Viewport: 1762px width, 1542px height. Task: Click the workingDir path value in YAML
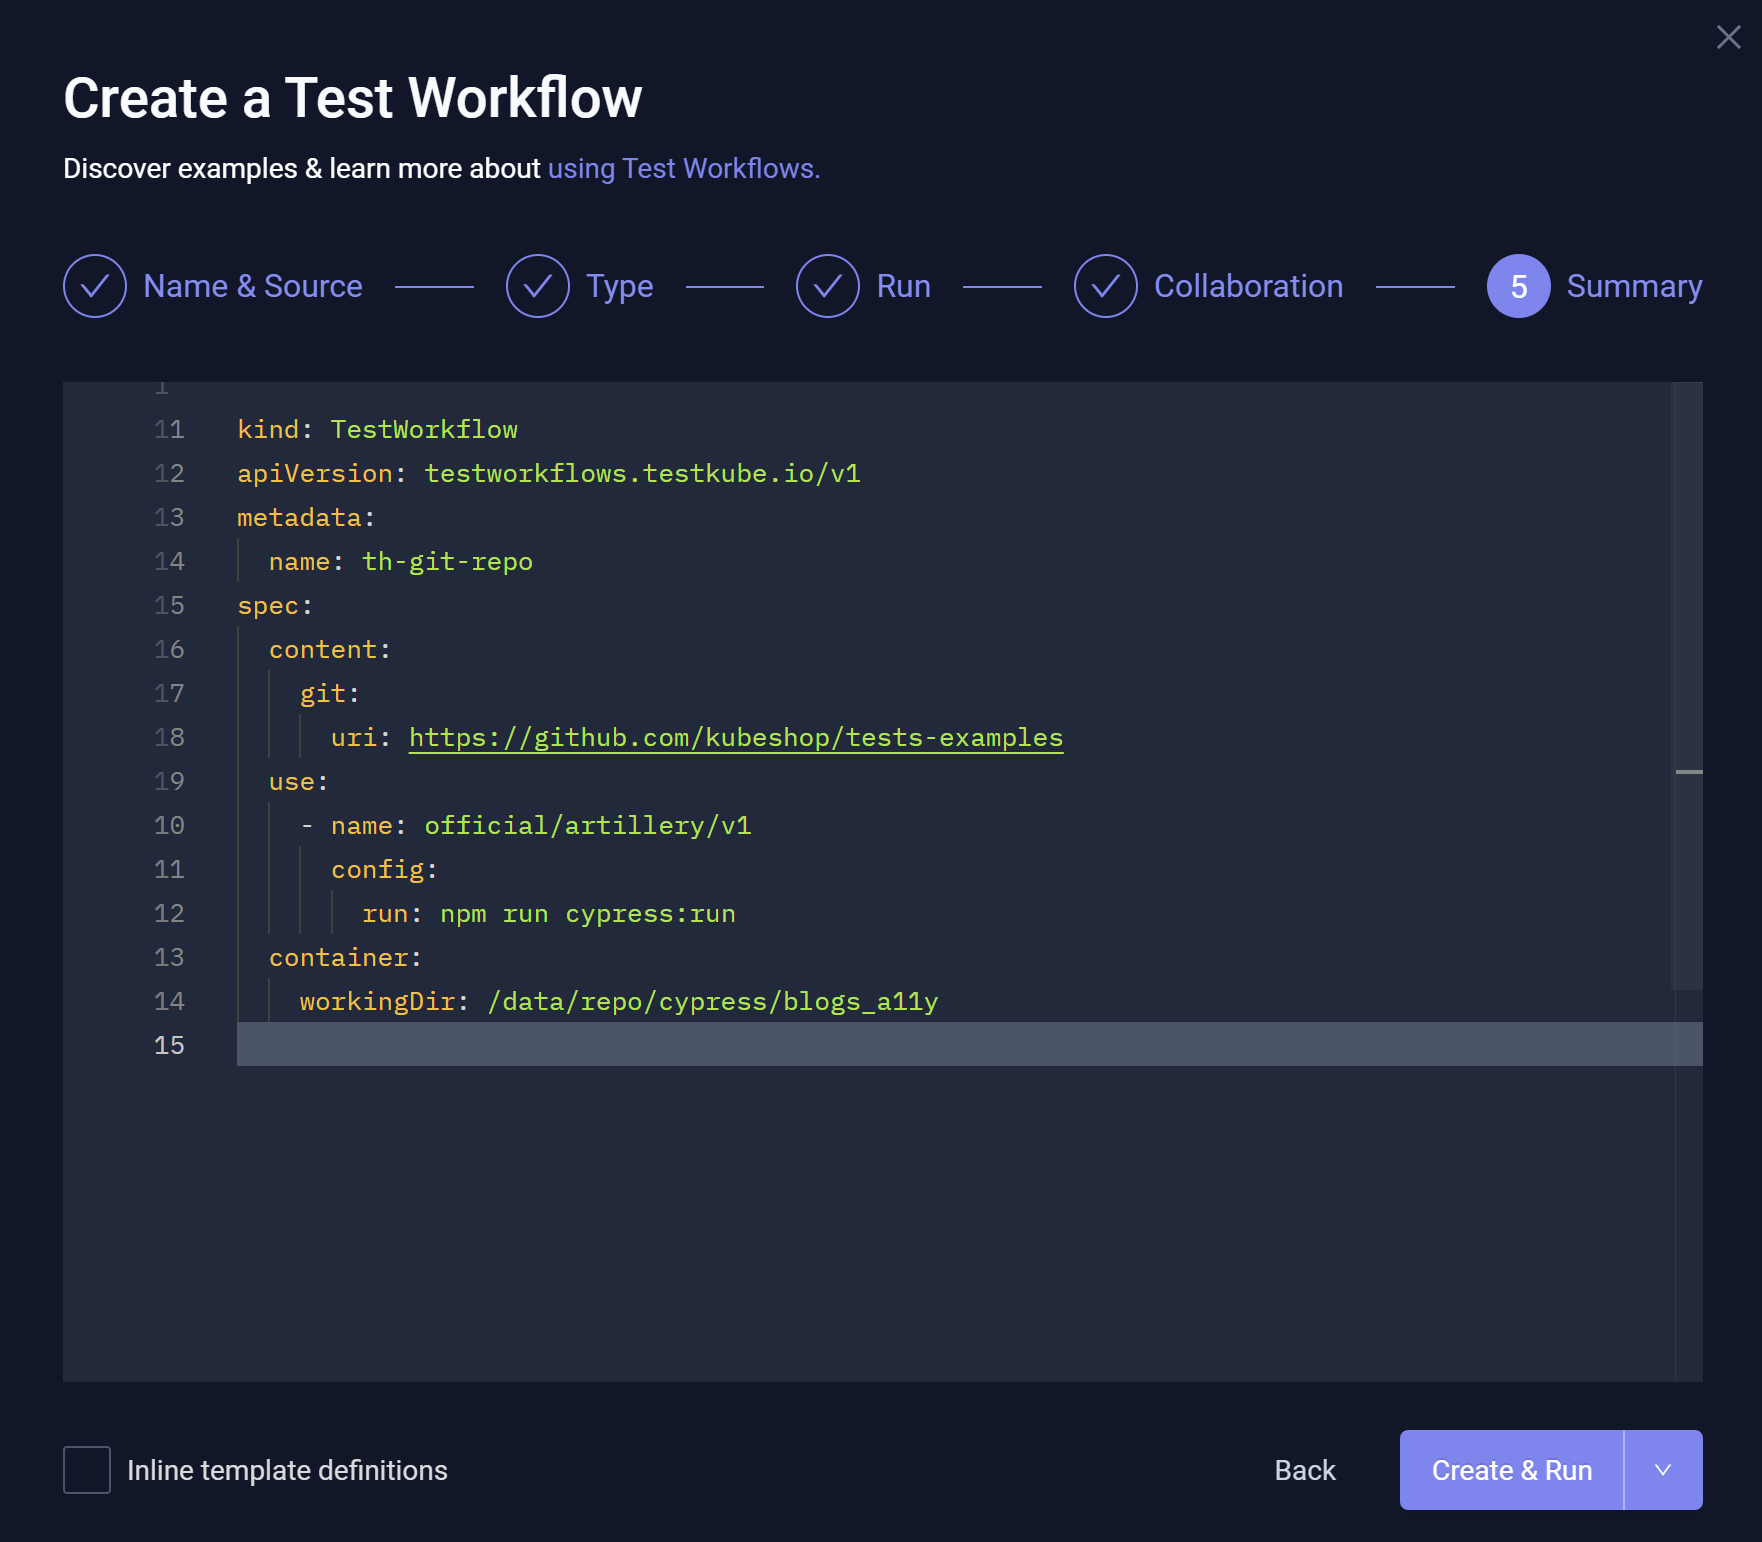(x=712, y=1002)
